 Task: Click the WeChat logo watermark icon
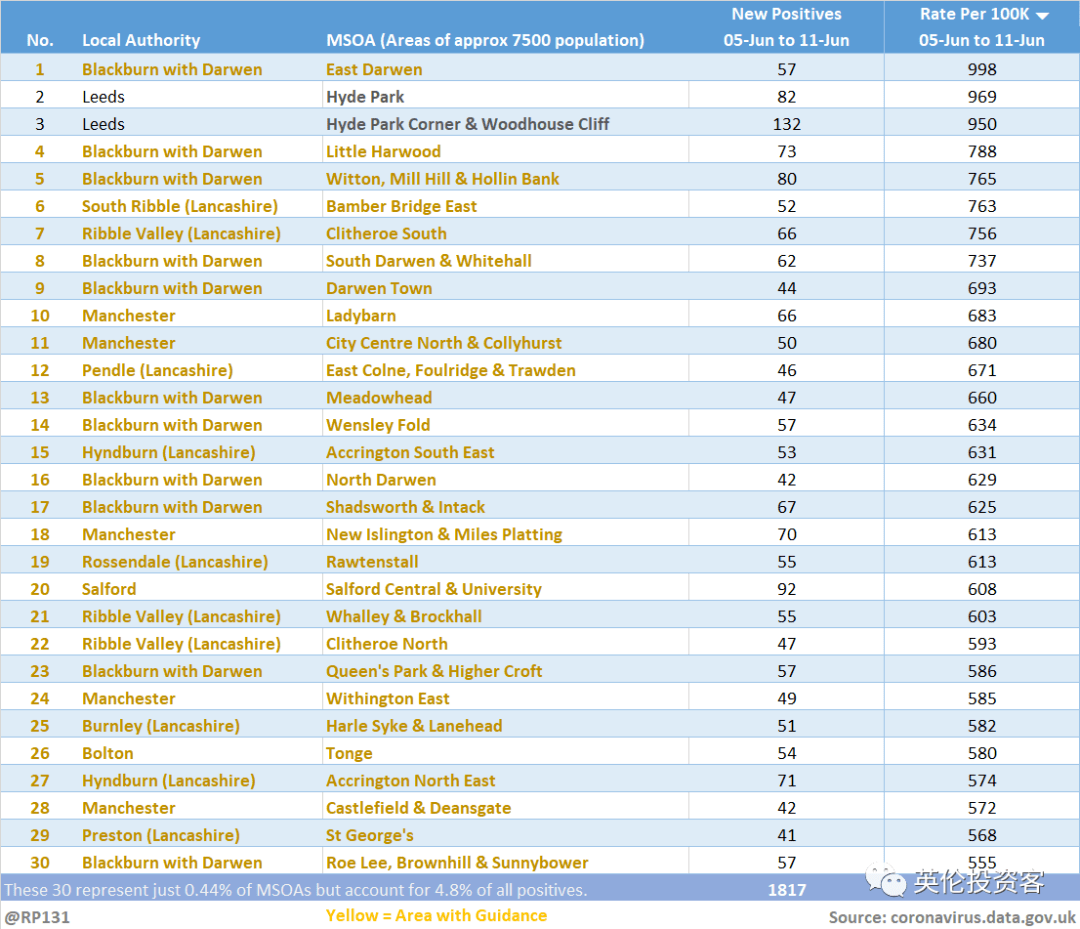click(885, 880)
